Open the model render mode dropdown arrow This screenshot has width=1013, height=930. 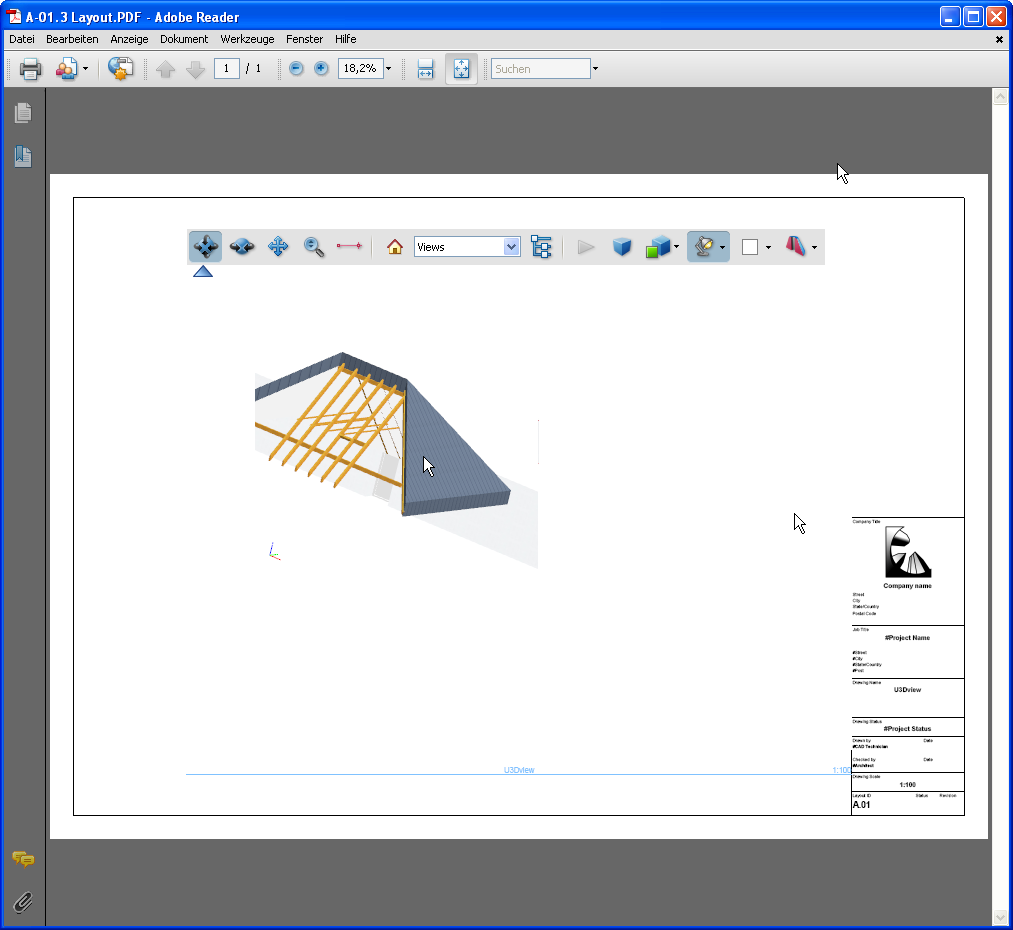click(x=674, y=246)
